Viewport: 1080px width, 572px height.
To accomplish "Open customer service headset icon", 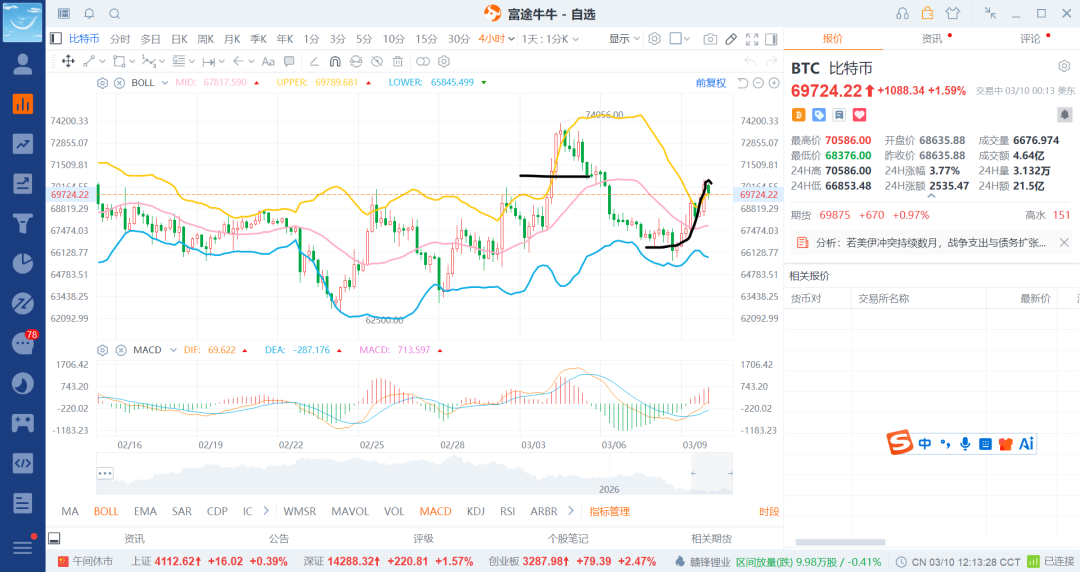I will point(903,13).
